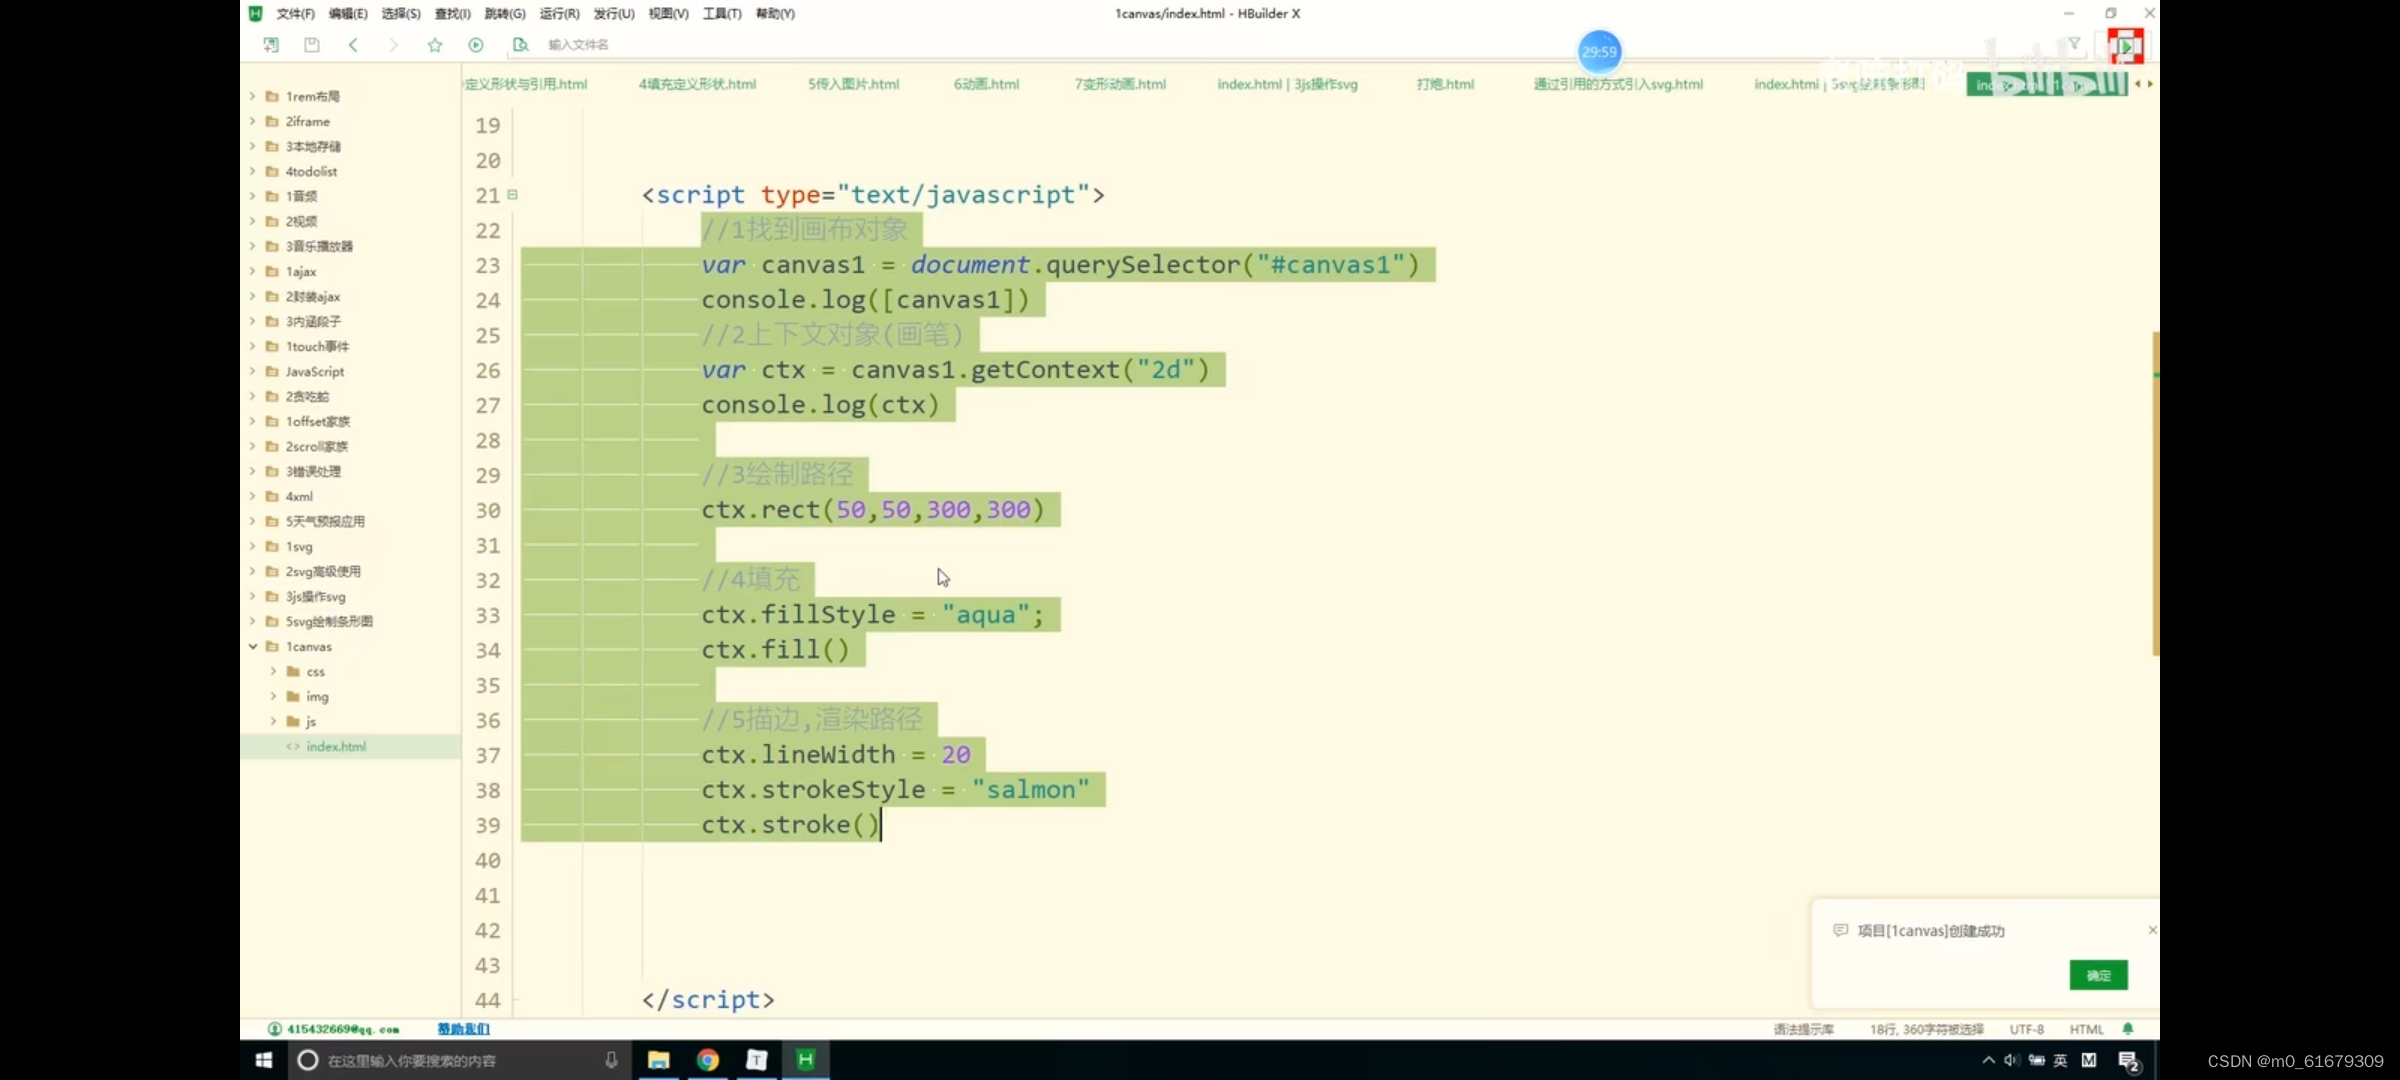2400x1080 pixels.
Task: Open the Typora taskbar icon
Action: [x=757, y=1060]
